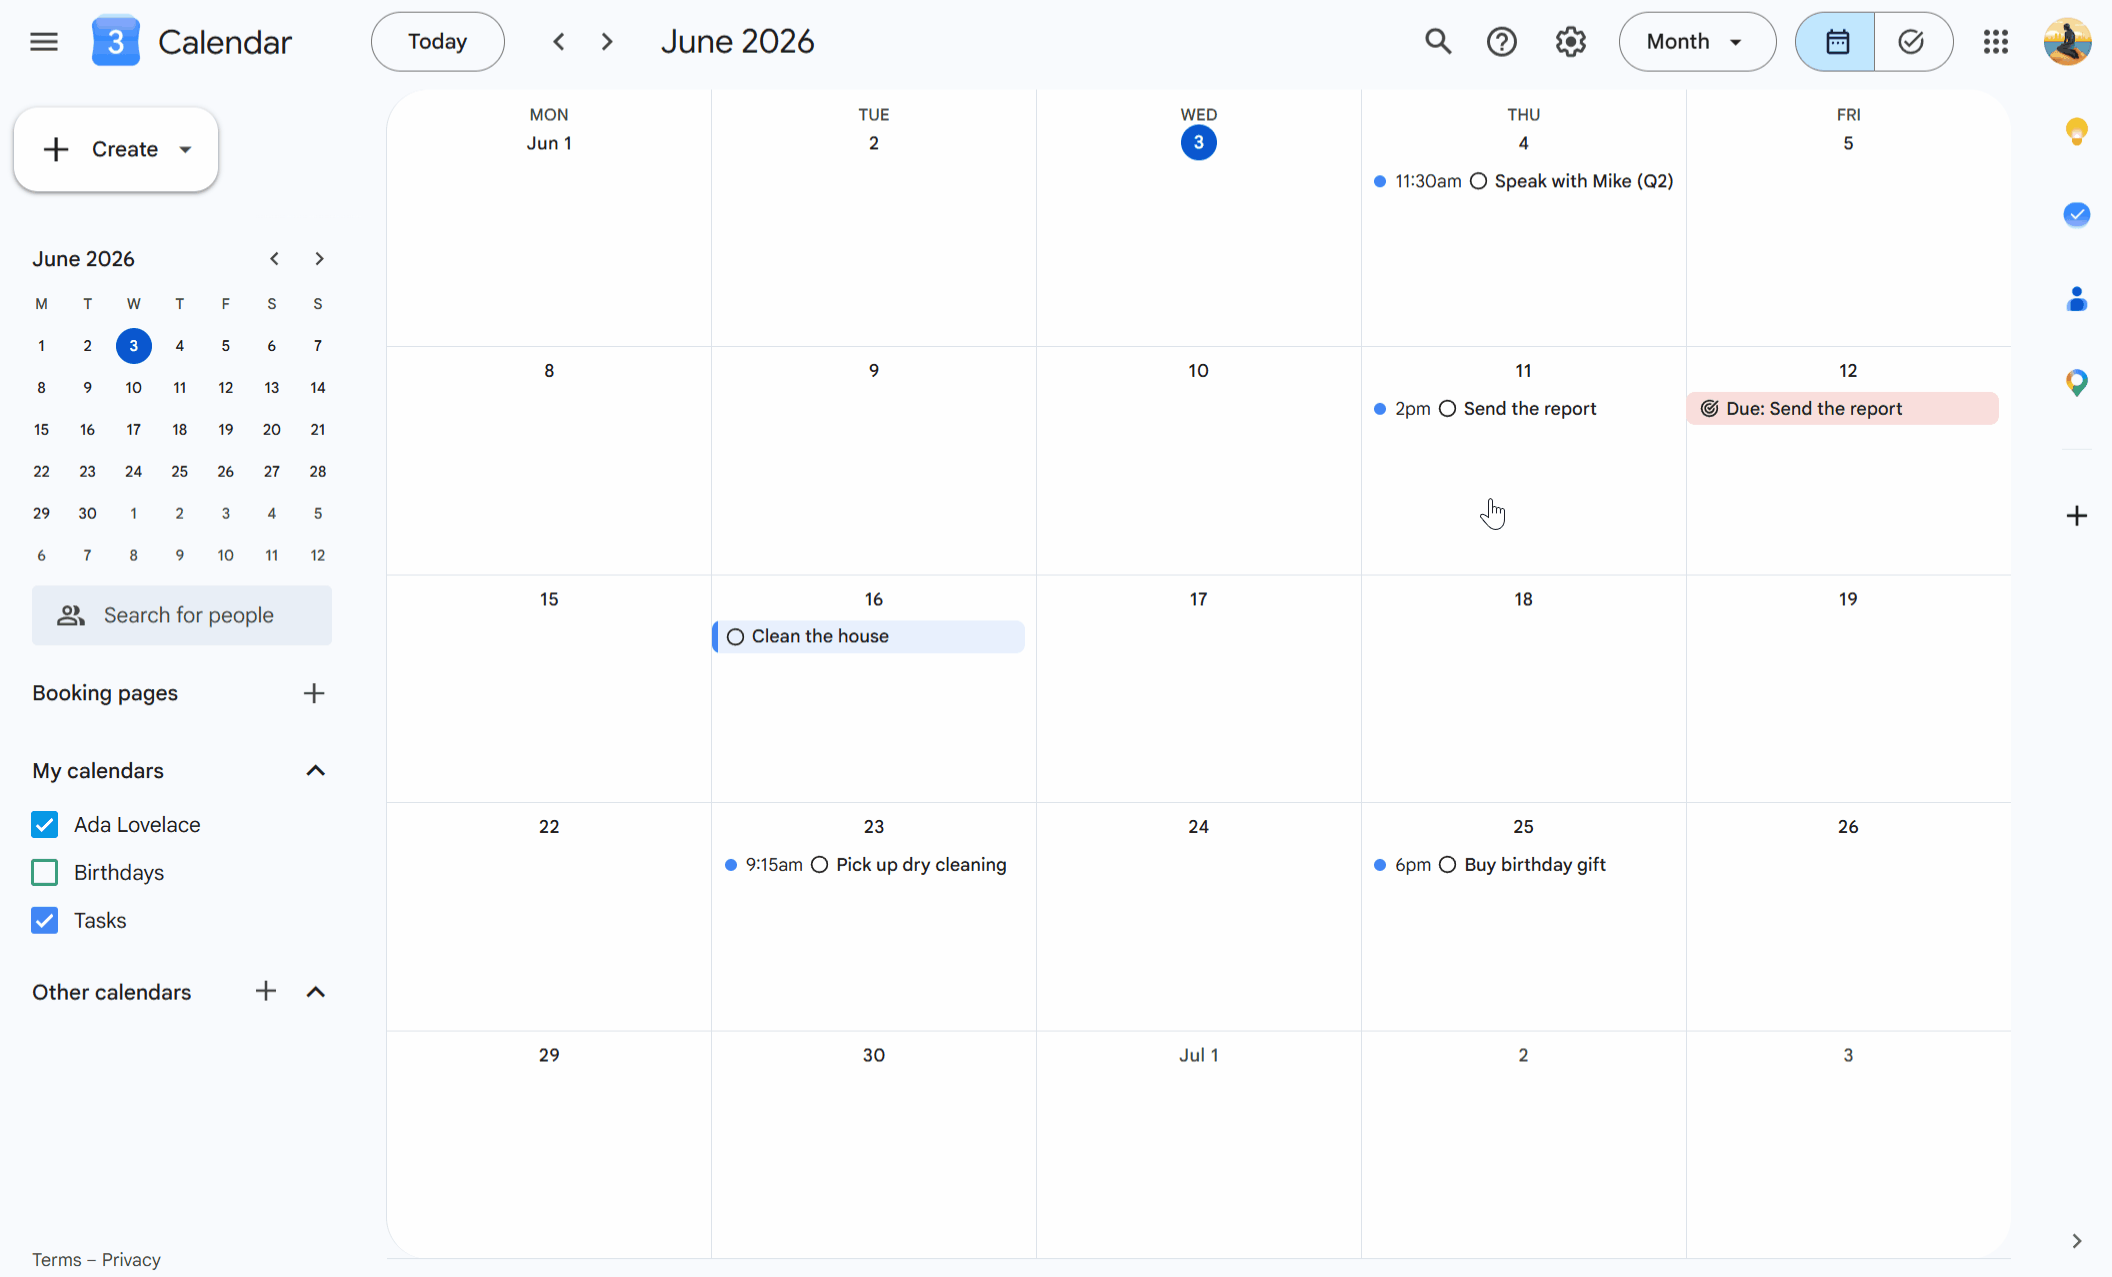Open the search magnifier icon

tap(1438, 42)
